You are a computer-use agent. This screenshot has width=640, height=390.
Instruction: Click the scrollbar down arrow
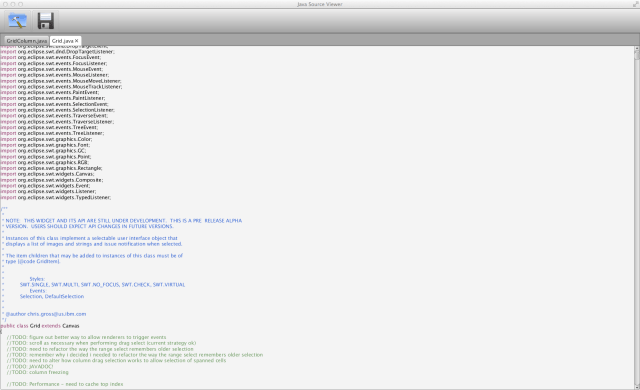[637, 386]
